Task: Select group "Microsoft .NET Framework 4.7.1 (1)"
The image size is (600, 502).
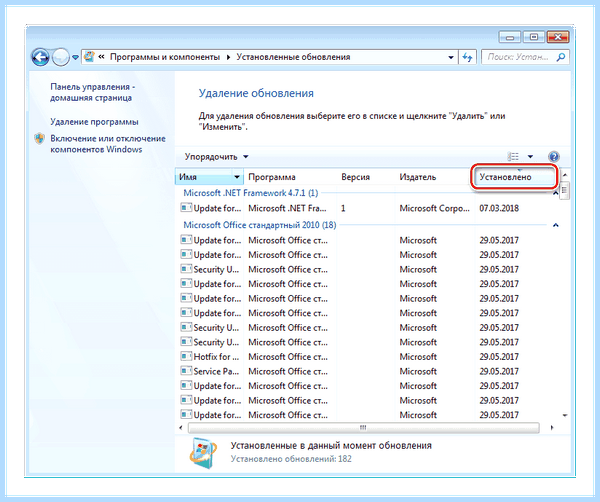Action: (251, 193)
